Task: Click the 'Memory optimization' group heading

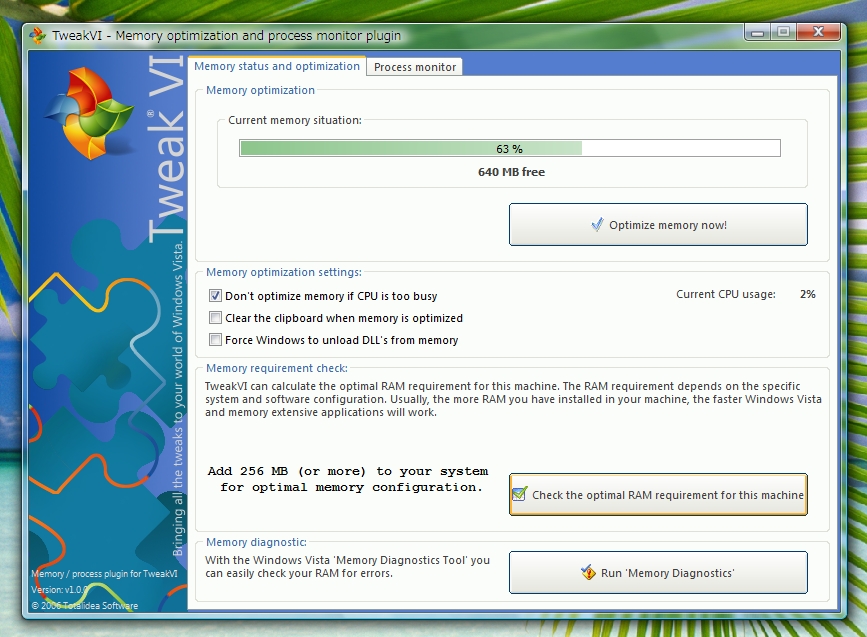Action: pos(260,90)
